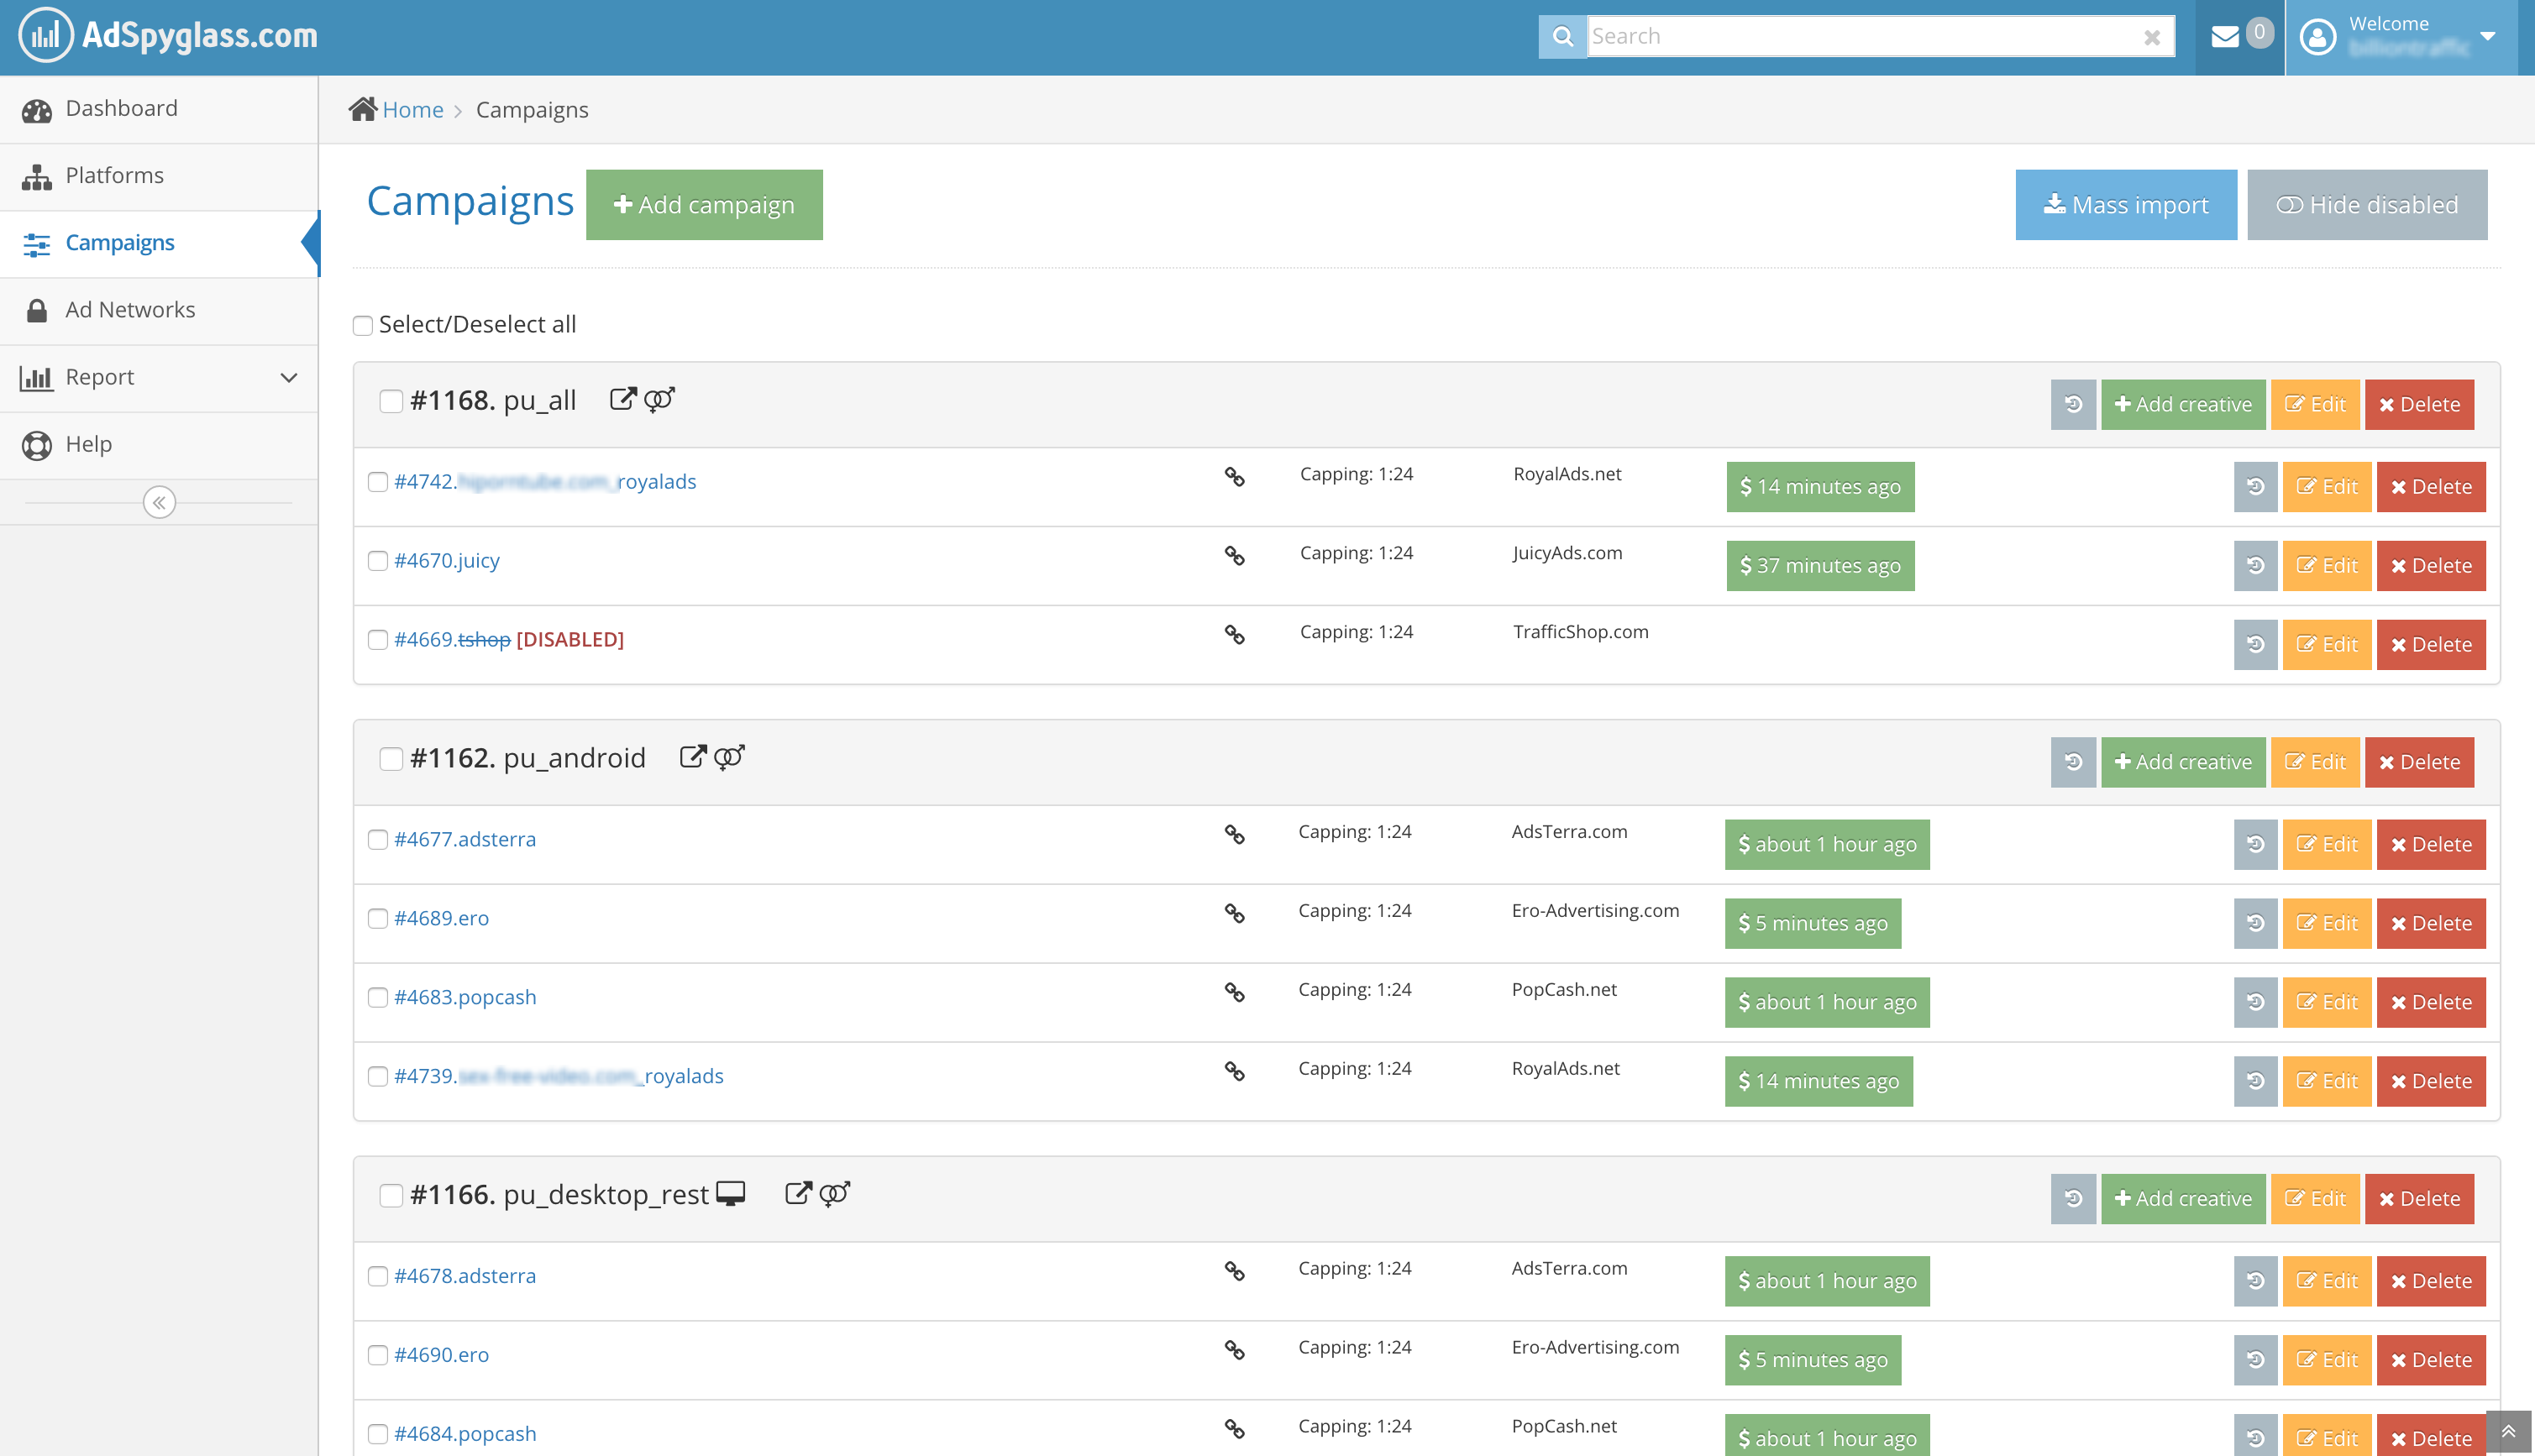This screenshot has height=1456, width=2535.
Task: Click the Add campaign button
Action: [704, 205]
